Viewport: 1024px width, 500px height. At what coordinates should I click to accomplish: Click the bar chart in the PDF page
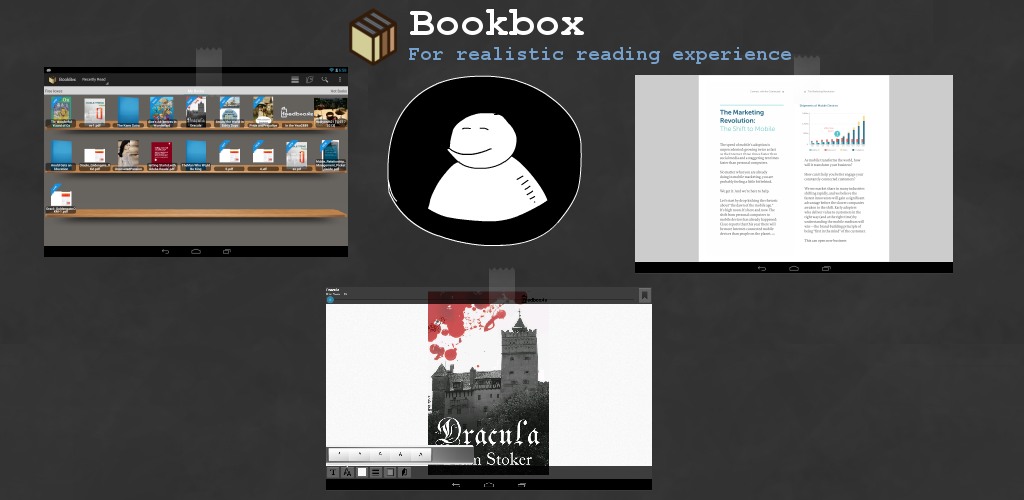833,131
